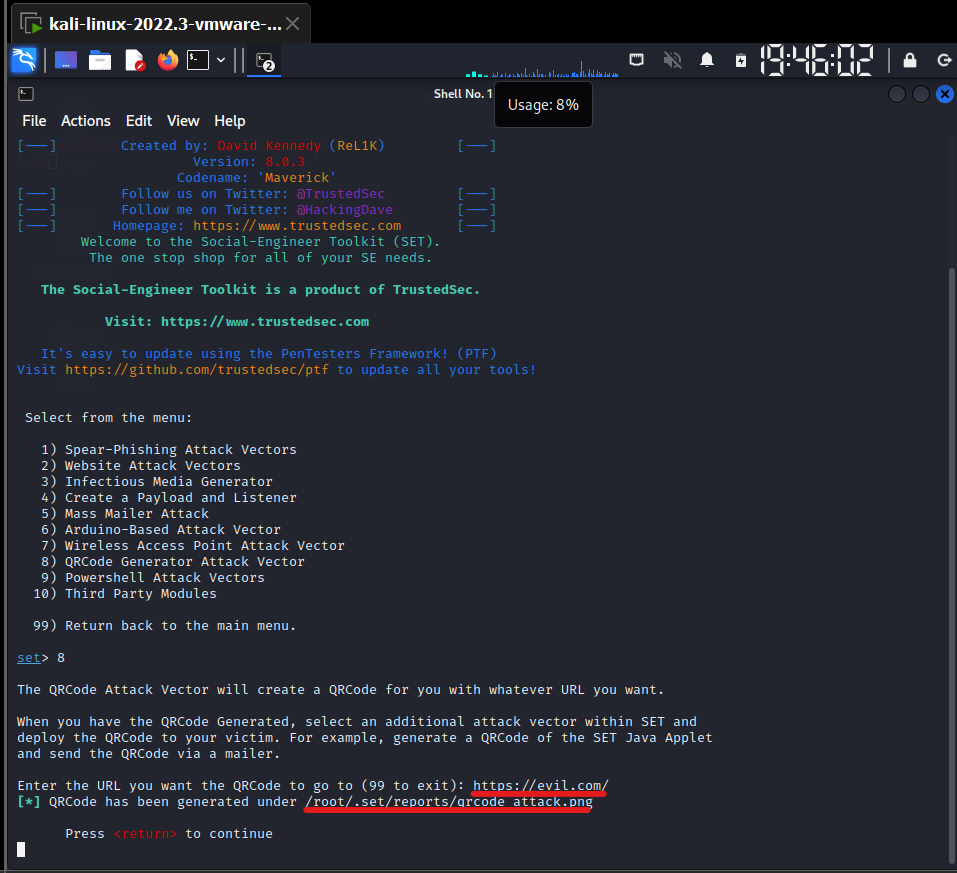Image resolution: width=957 pixels, height=873 pixels.
Task: Open the notifications bell icon
Action: (707, 60)
